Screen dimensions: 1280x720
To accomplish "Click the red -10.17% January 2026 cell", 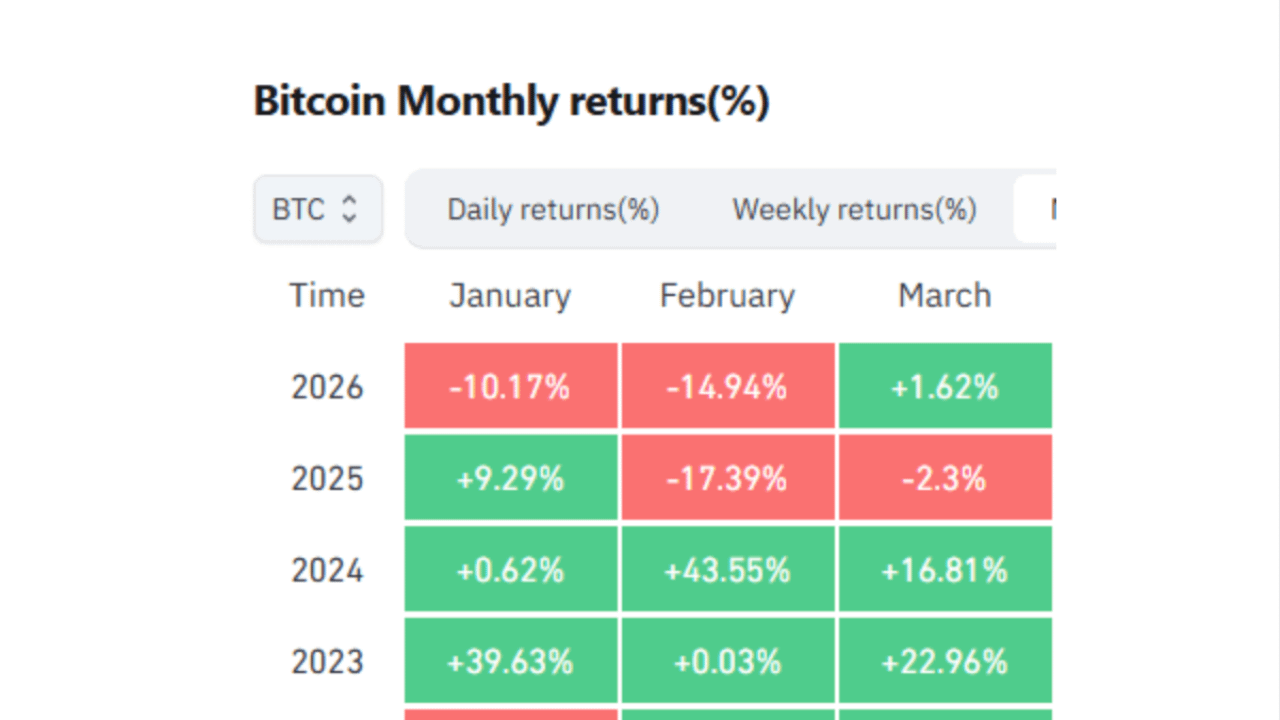I will point(510,386).
